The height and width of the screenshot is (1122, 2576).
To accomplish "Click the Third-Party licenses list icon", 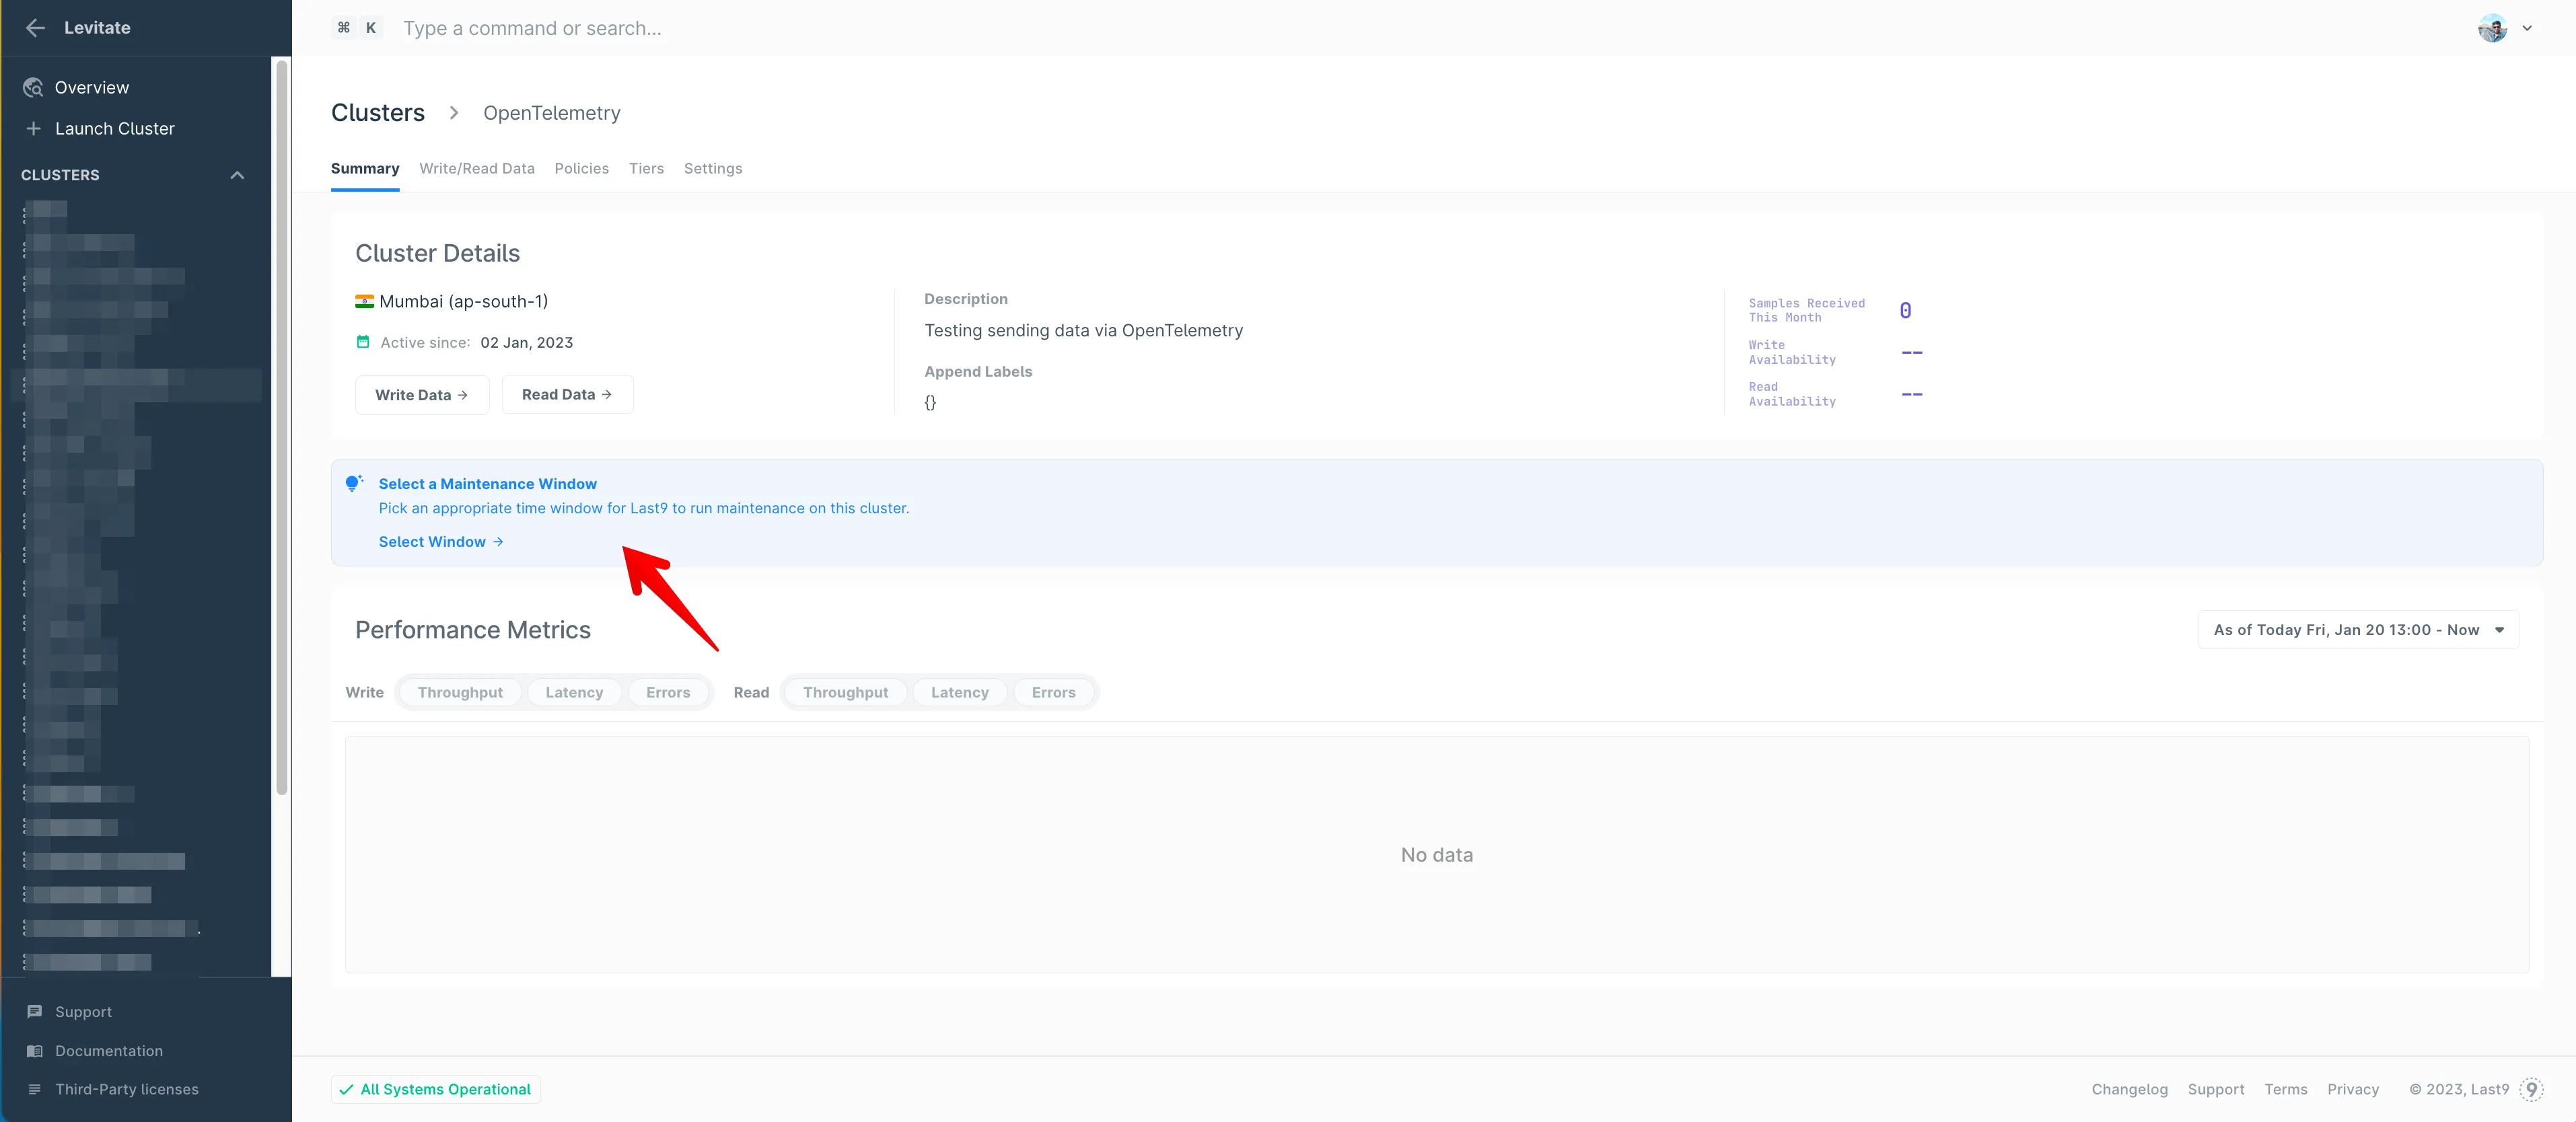I will pyautogui.click(x=35, y=1089).
